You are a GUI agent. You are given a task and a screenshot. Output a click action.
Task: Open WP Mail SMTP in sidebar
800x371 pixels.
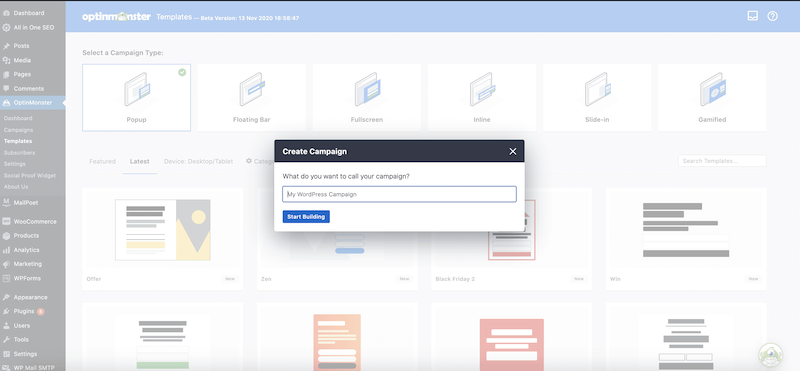coord(33,366)
